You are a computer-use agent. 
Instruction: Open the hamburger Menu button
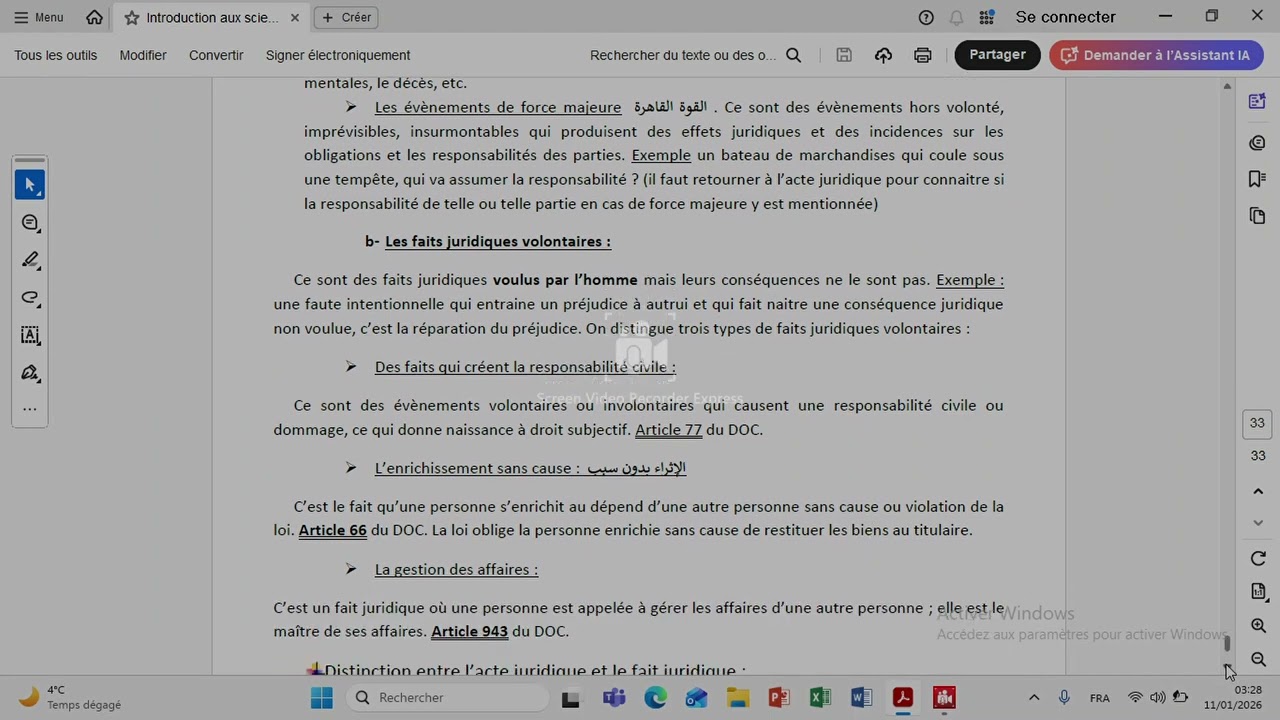tap(38, 17)
